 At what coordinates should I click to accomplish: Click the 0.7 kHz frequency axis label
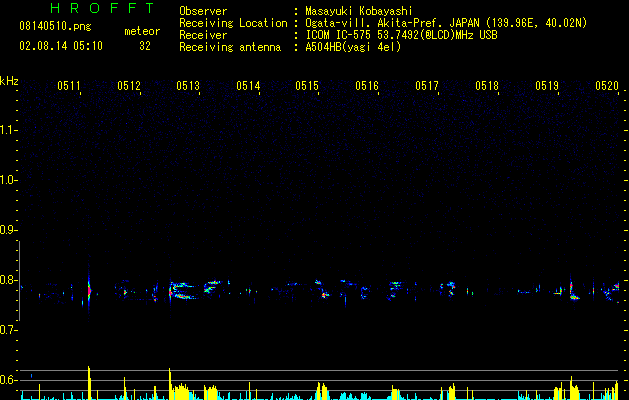[x=8, y=330]
